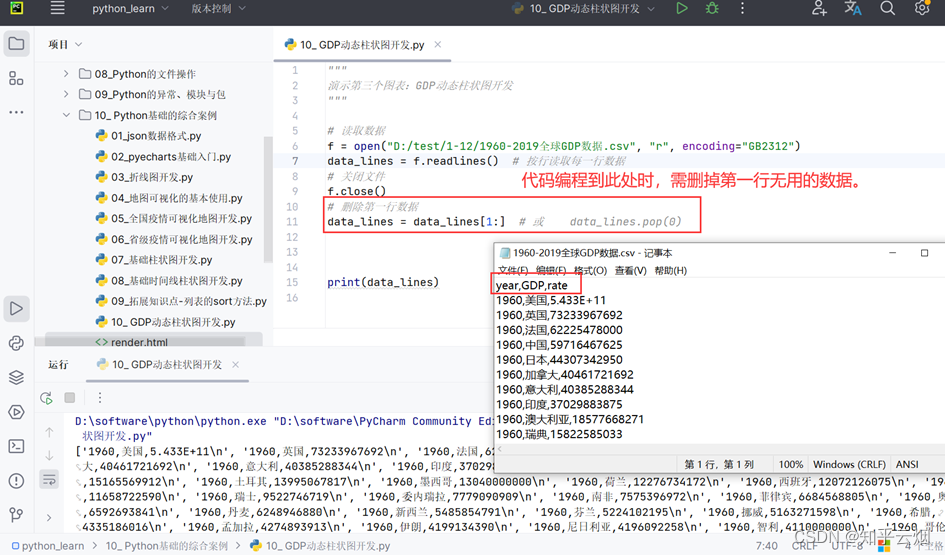This screenshot has width=945, height=555.
Task: Click cursor position 7:40 in status bar
Action: pos(767,546)
